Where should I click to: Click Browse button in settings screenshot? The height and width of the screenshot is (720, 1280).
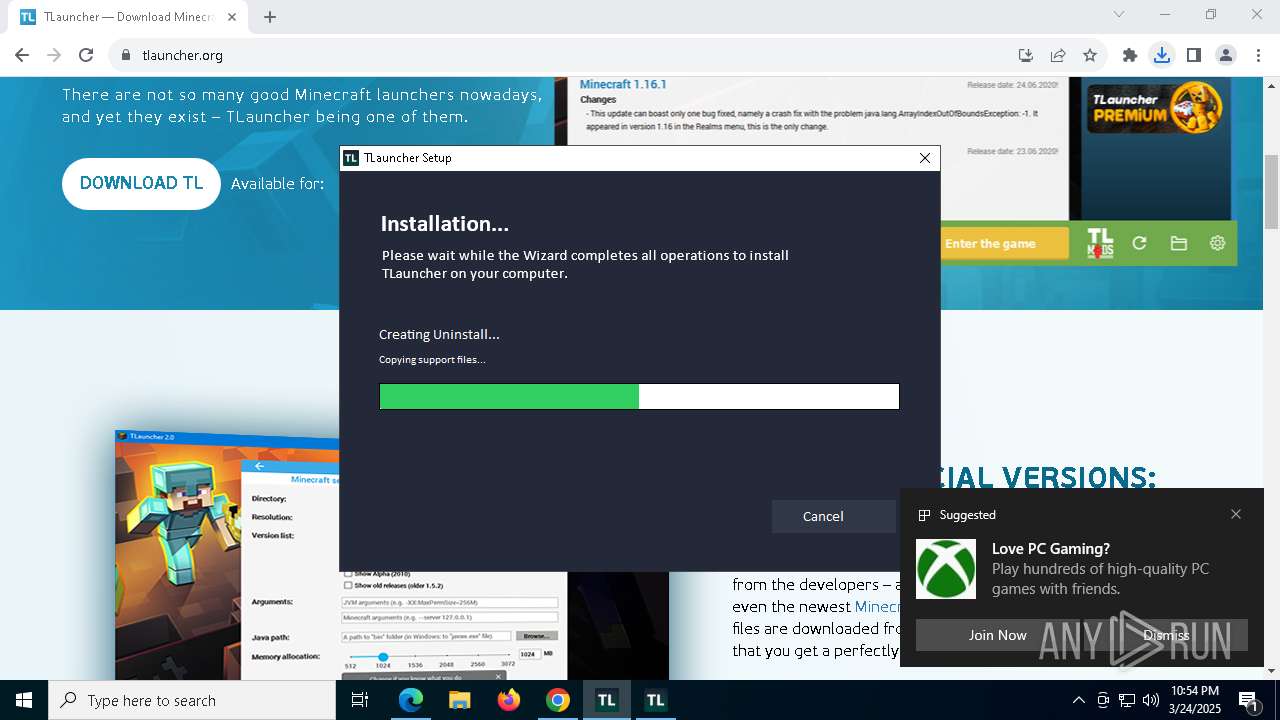click(537, 636)
